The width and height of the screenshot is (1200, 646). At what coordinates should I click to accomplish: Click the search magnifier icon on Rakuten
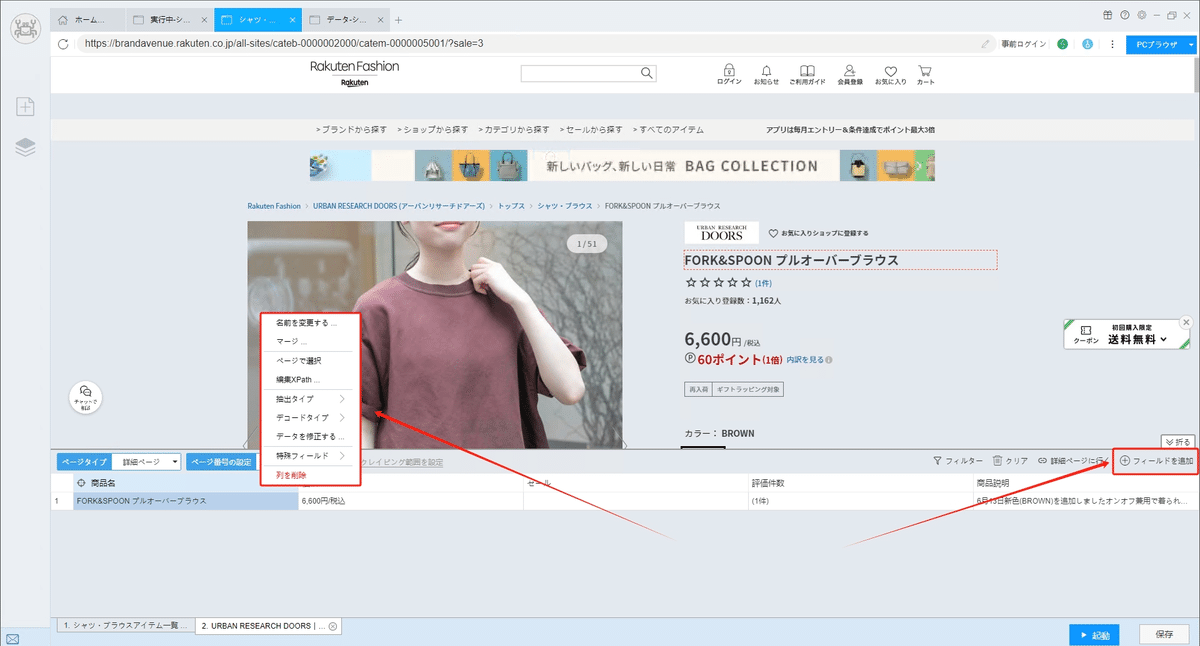coord(647,73)
